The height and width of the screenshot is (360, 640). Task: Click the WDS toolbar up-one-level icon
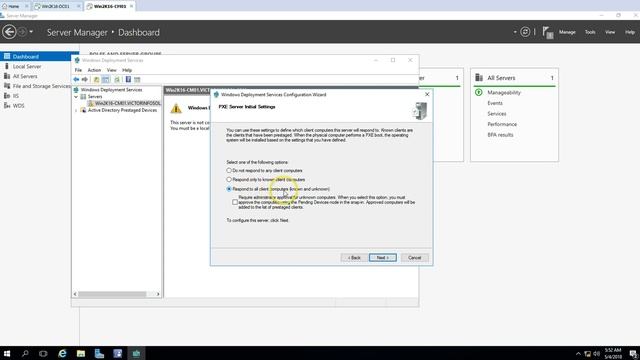[x=96, y=79]
